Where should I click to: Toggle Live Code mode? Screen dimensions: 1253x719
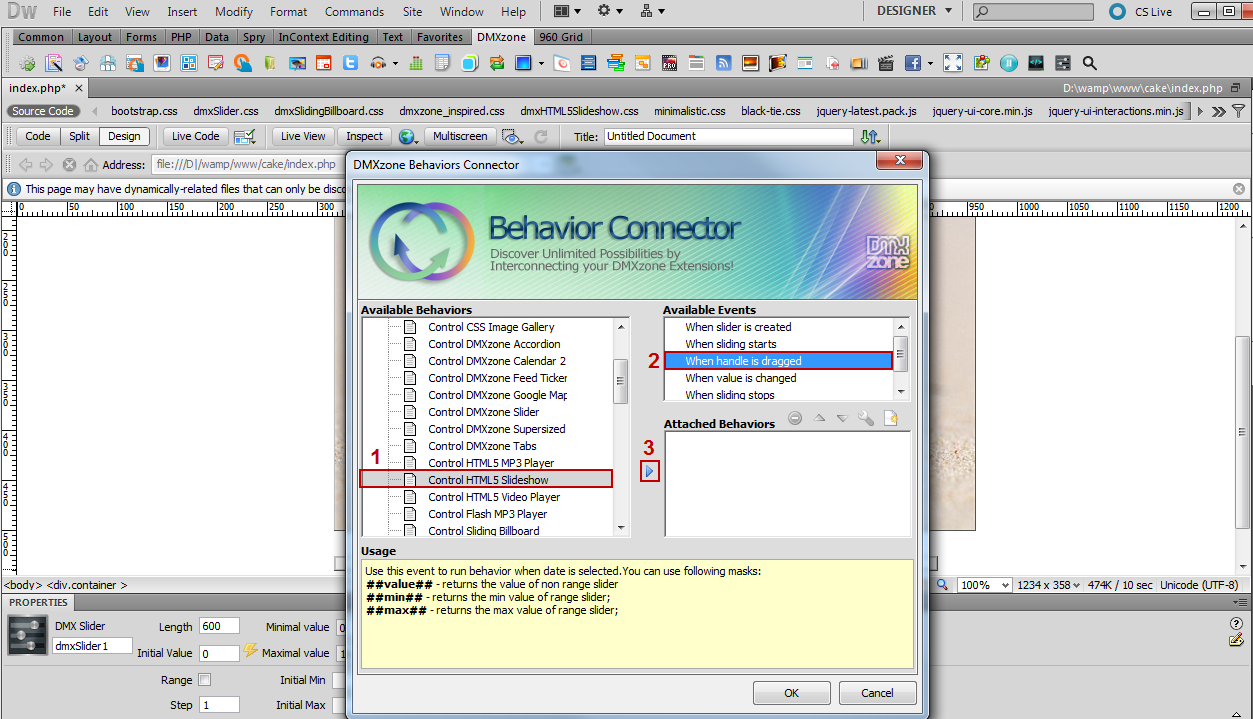click(x=195, y=136)
